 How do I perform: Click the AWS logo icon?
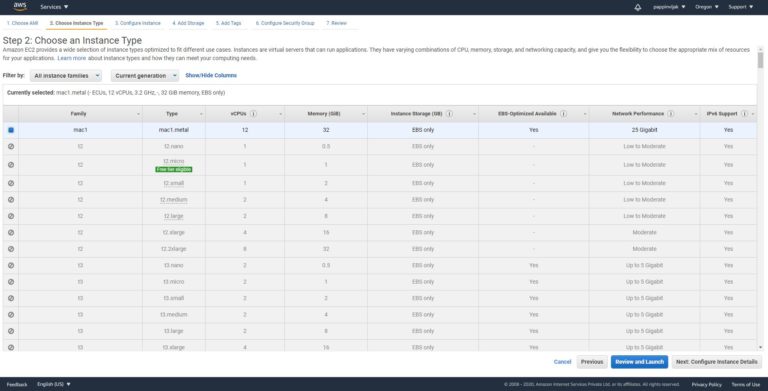click(20, 6)
